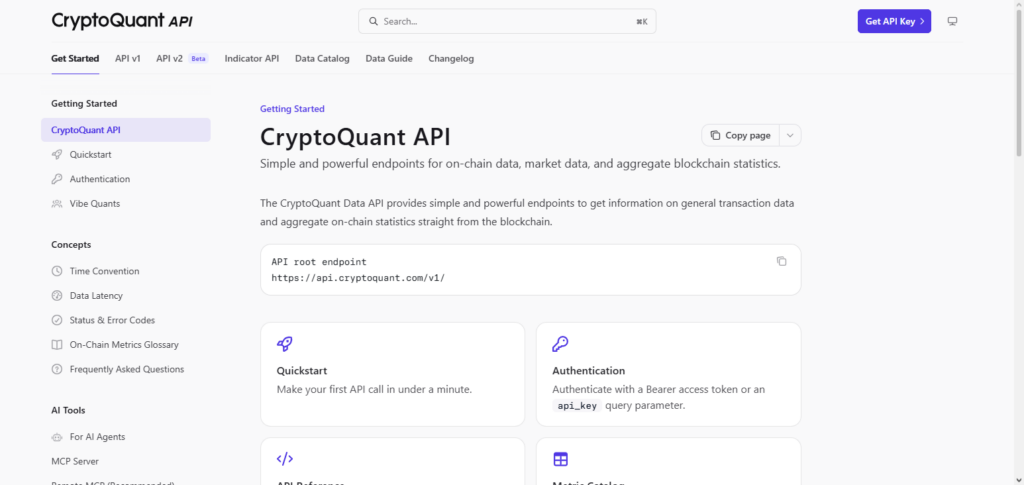Click the api_key inline code text
1024x485 pixels.
[577, 405]
